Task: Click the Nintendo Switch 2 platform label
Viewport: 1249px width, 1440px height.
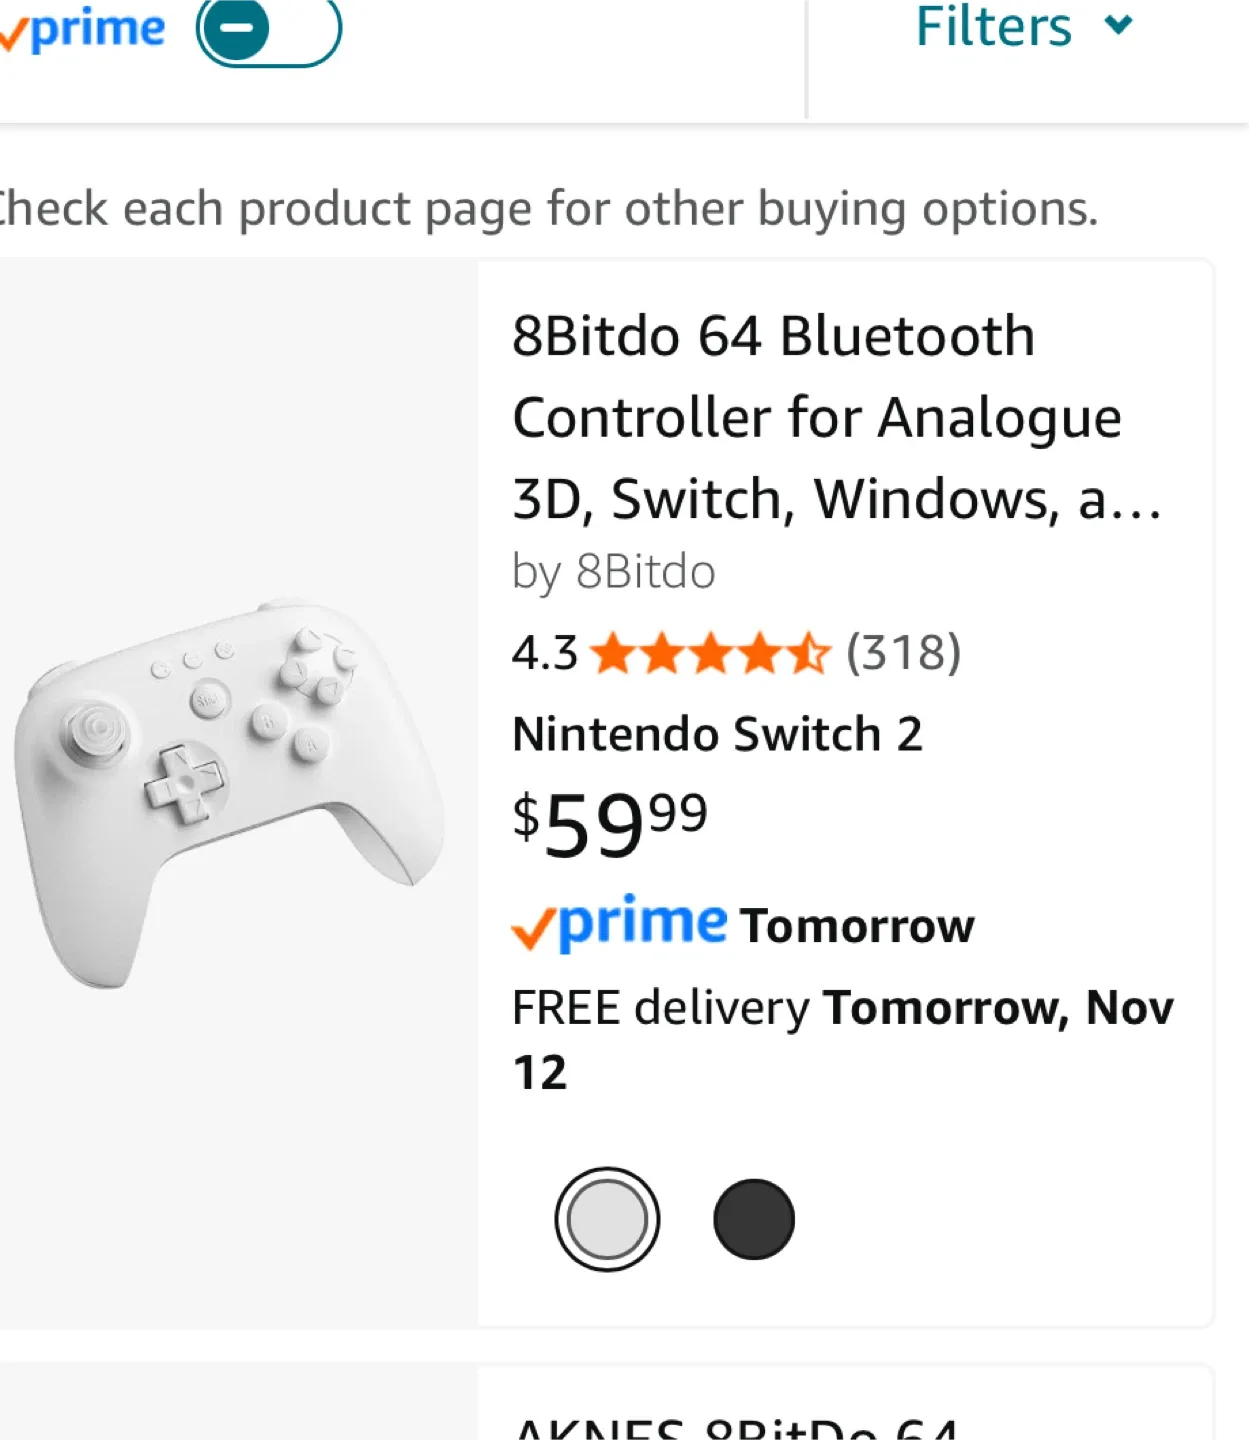Action: [717, 735]
